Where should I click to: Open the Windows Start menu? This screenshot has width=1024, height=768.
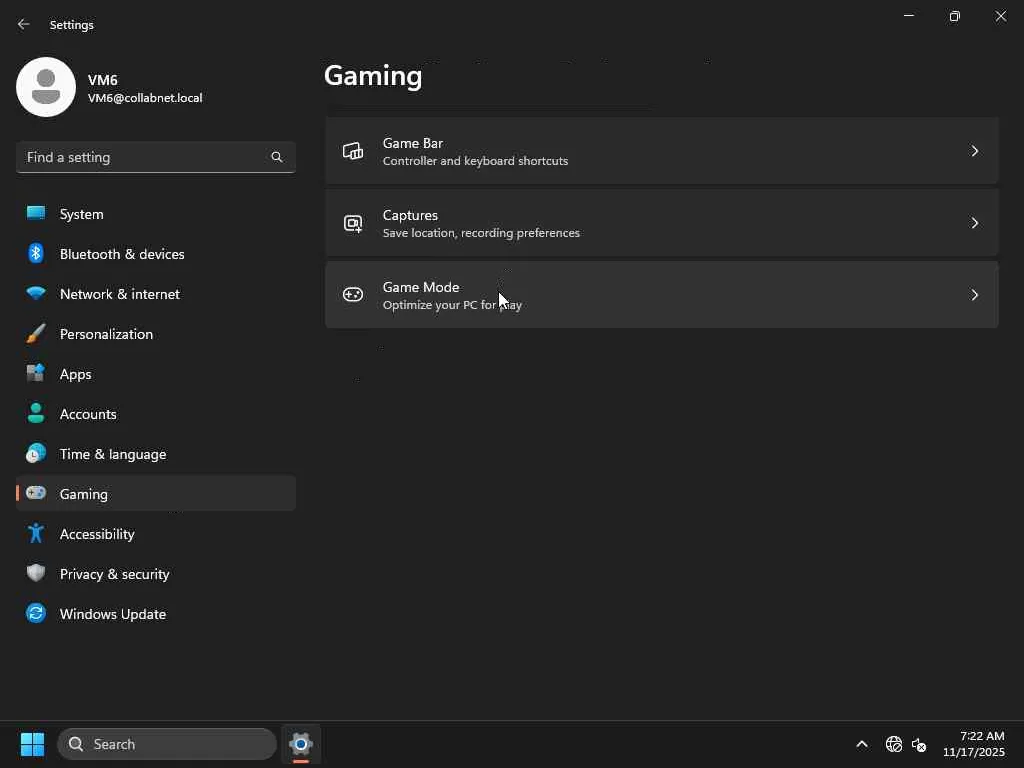coord(32,744)
